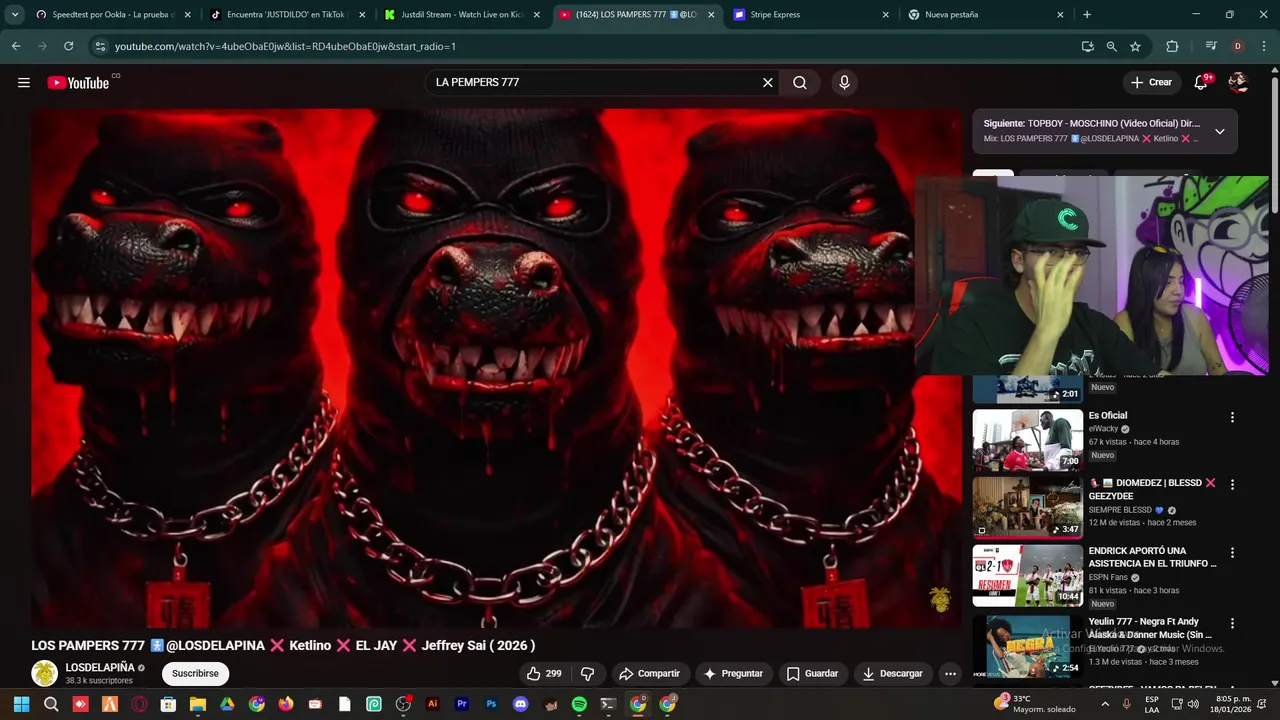Open Chrome profile D avatar
The height and width of the screenshot is (720, 1280).
pyautogui.click(x=1237, y=46)
